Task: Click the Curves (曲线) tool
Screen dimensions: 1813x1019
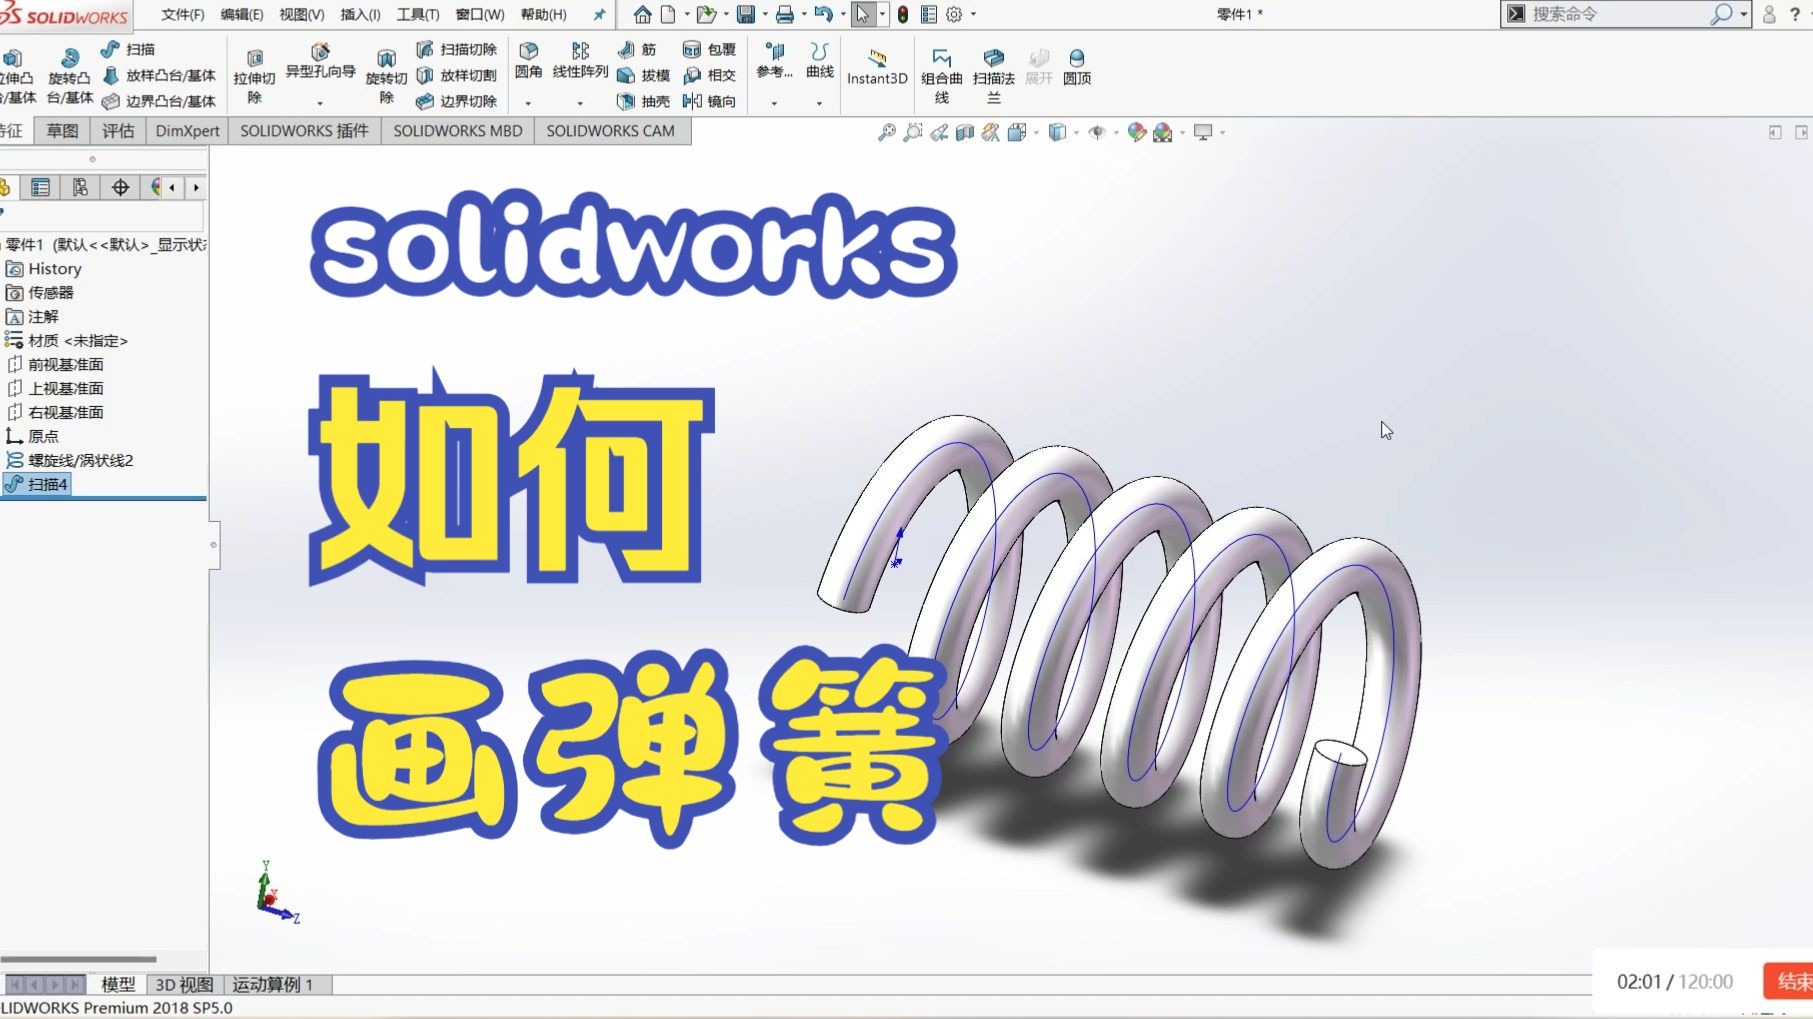Action: (x=819, y=61)
